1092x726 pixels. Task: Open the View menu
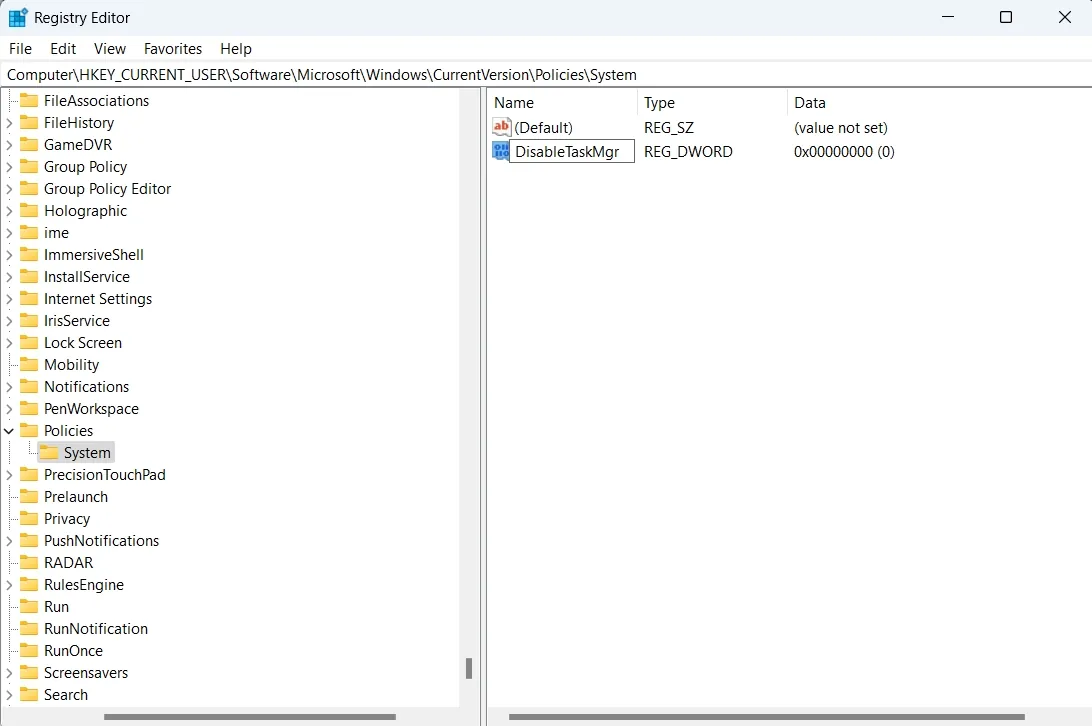click(110, 49)
